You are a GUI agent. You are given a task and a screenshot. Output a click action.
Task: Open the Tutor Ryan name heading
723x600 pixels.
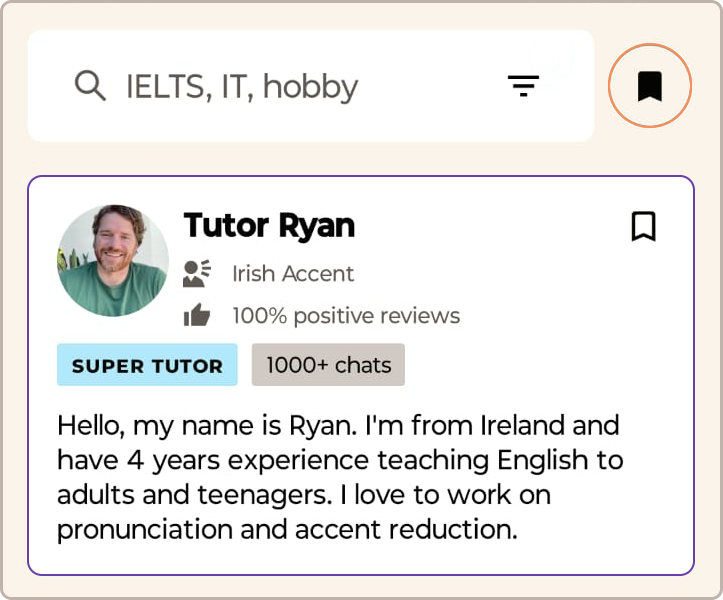(x=269, y=226)
